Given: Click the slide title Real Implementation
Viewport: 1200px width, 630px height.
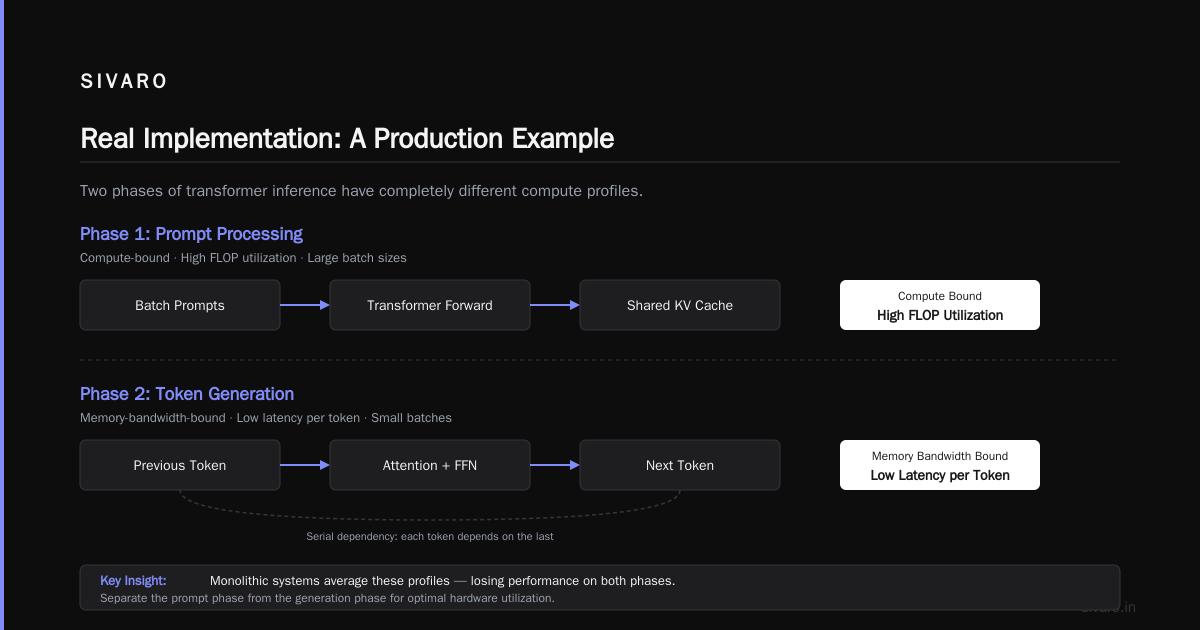Looking at the screenshot, I should 347,138.
